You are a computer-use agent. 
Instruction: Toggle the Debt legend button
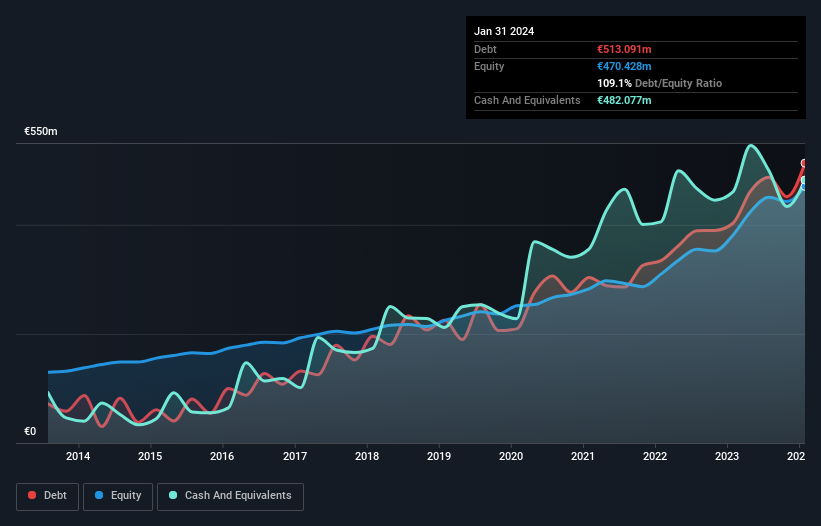tap(47, 496)
